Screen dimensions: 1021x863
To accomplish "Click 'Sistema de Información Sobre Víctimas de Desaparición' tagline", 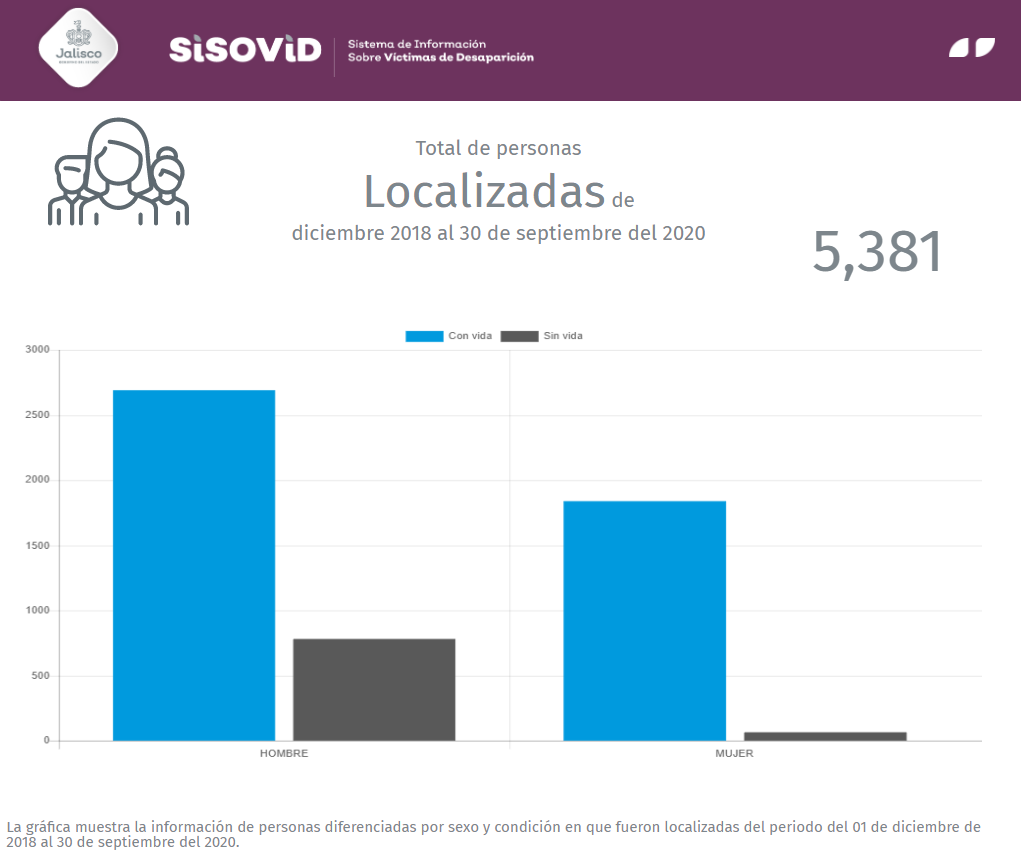I will coord(441,51).
